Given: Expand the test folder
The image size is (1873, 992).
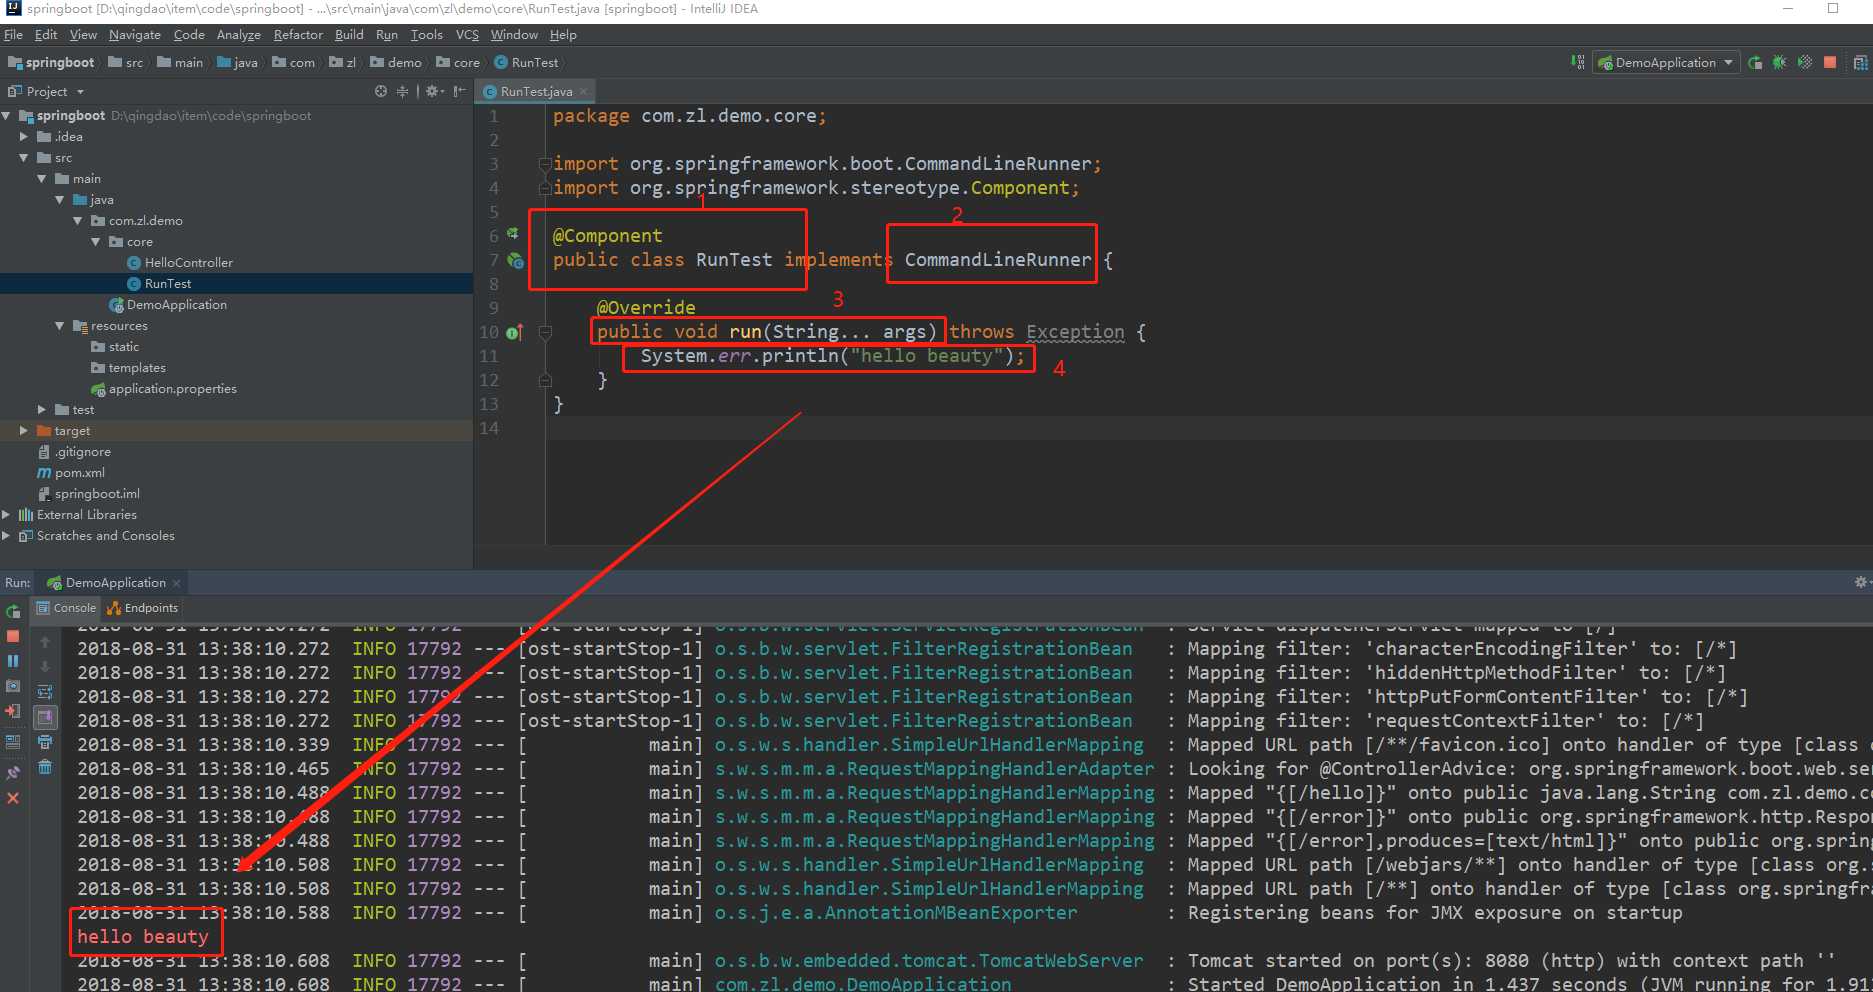Looking at the screenshot, I should 42,410.
